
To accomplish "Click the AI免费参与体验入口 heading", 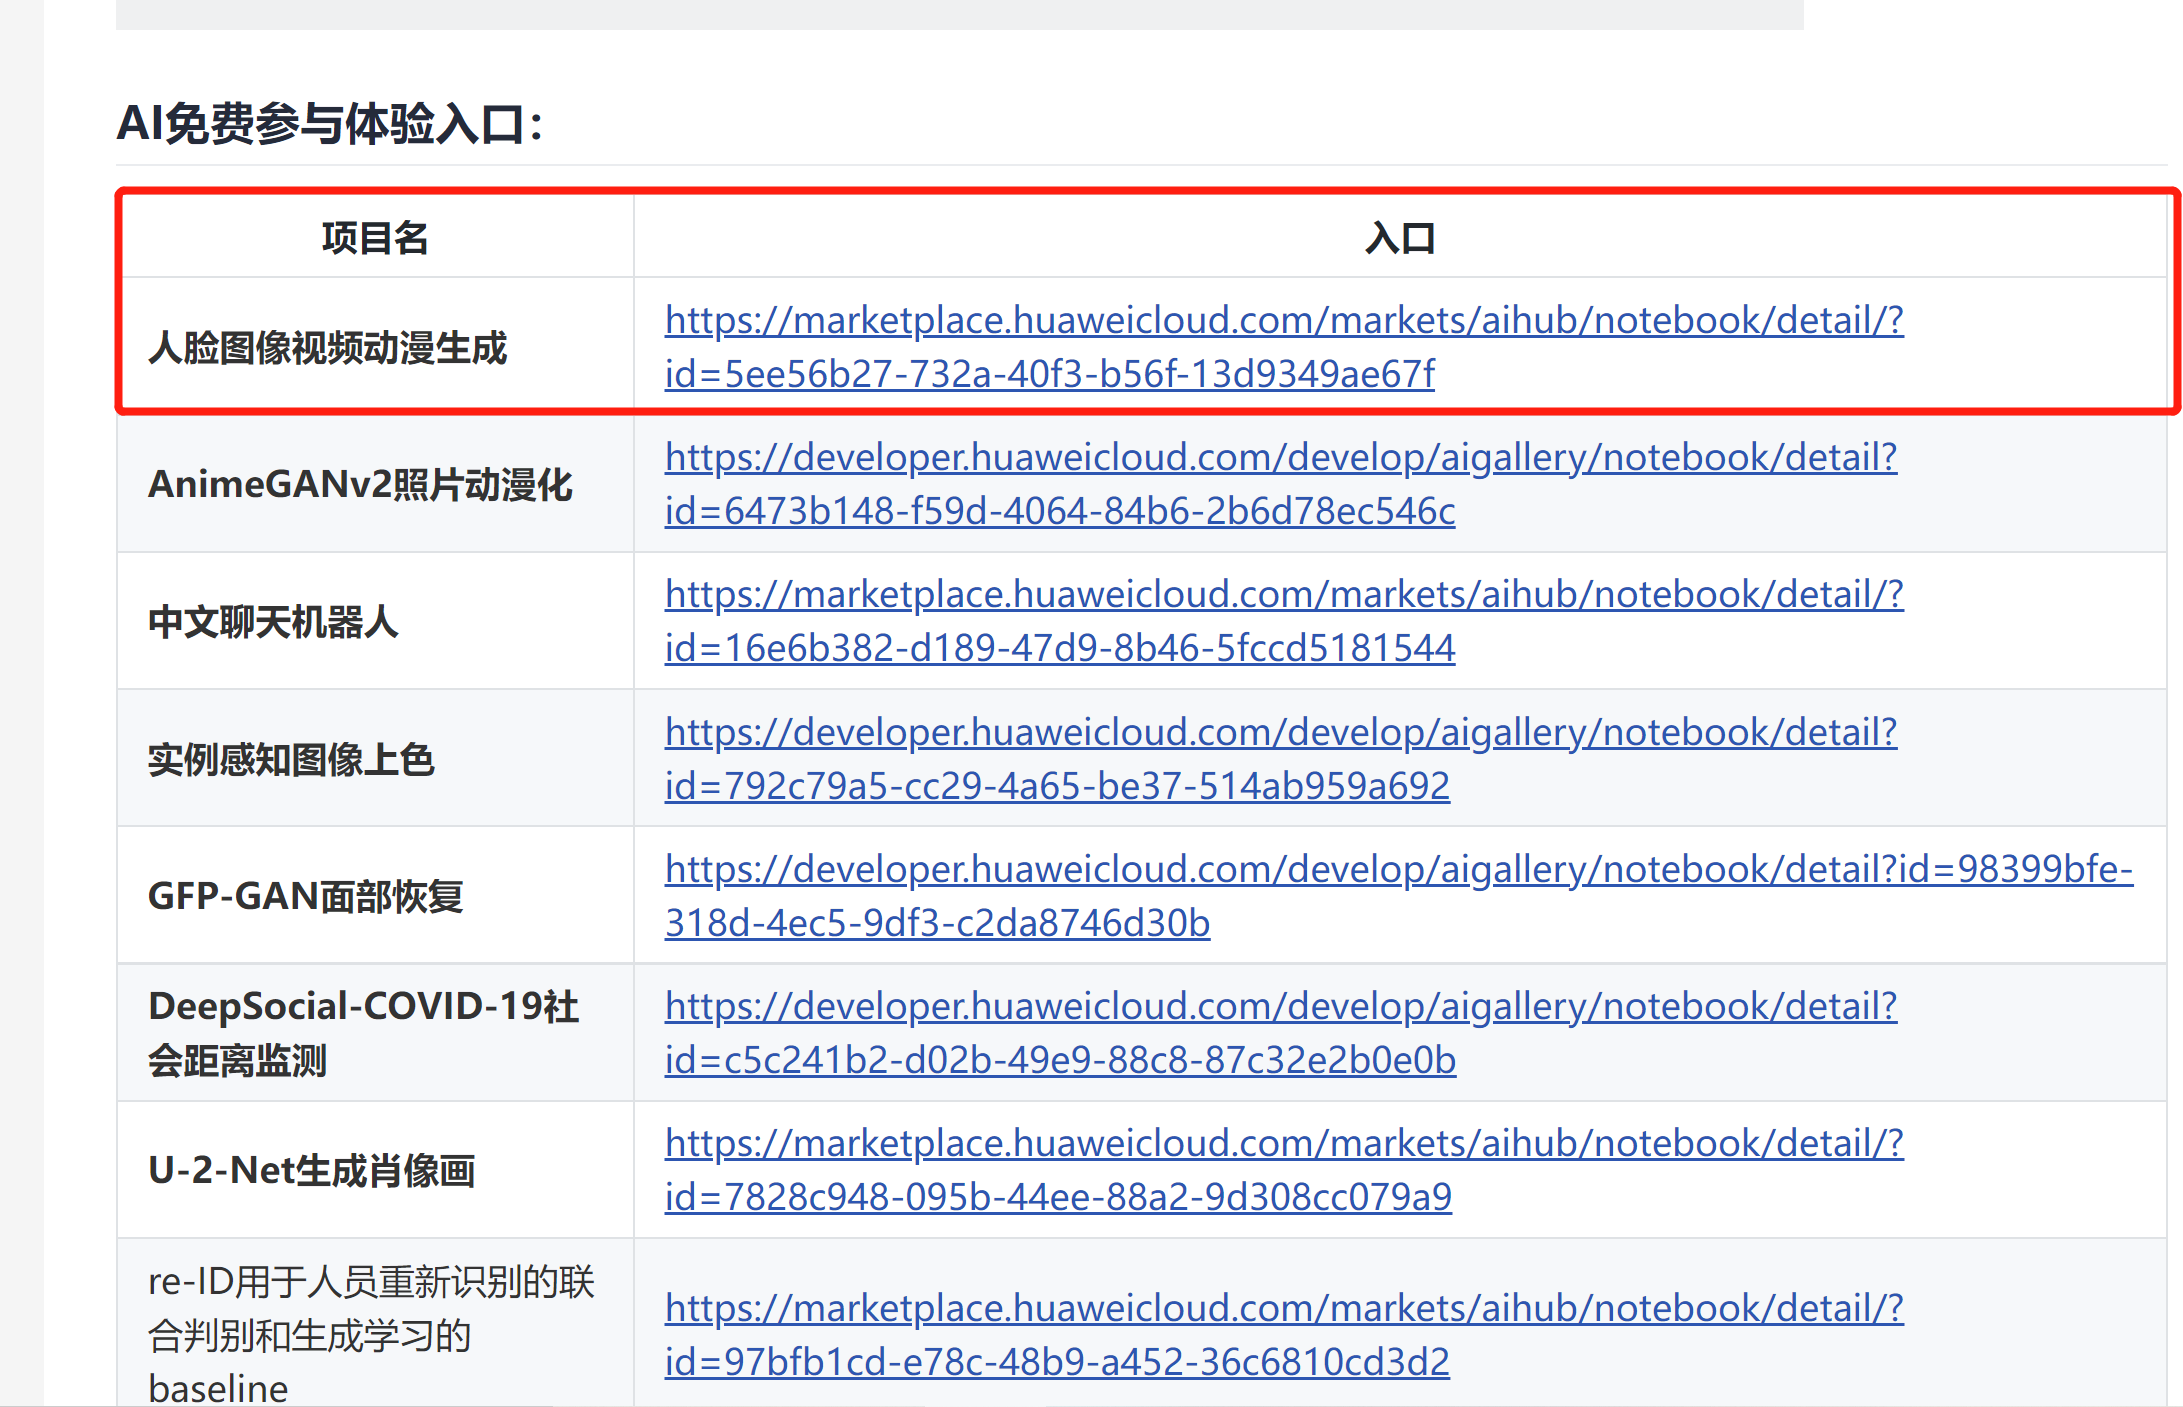I will point(330,124).
